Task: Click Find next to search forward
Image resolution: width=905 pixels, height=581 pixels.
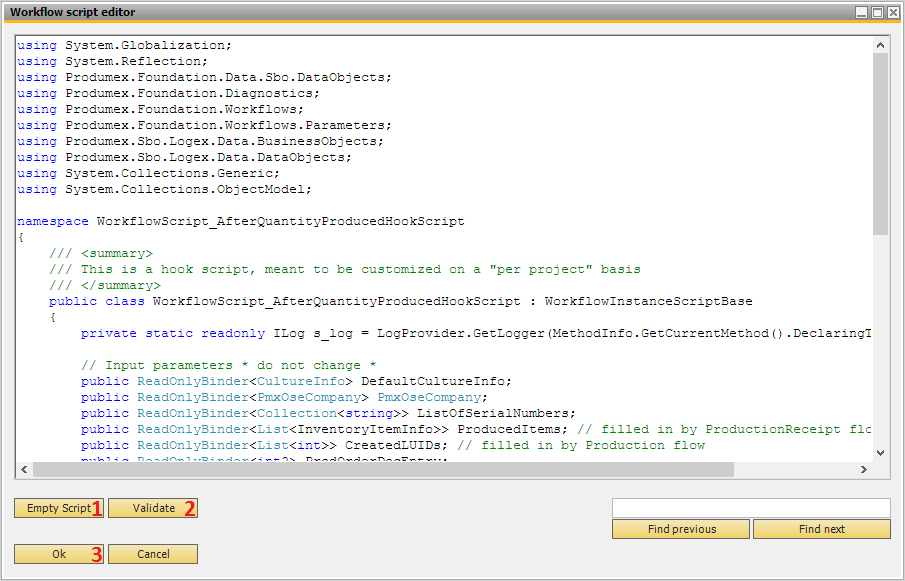Action: [x=821, y=529]
